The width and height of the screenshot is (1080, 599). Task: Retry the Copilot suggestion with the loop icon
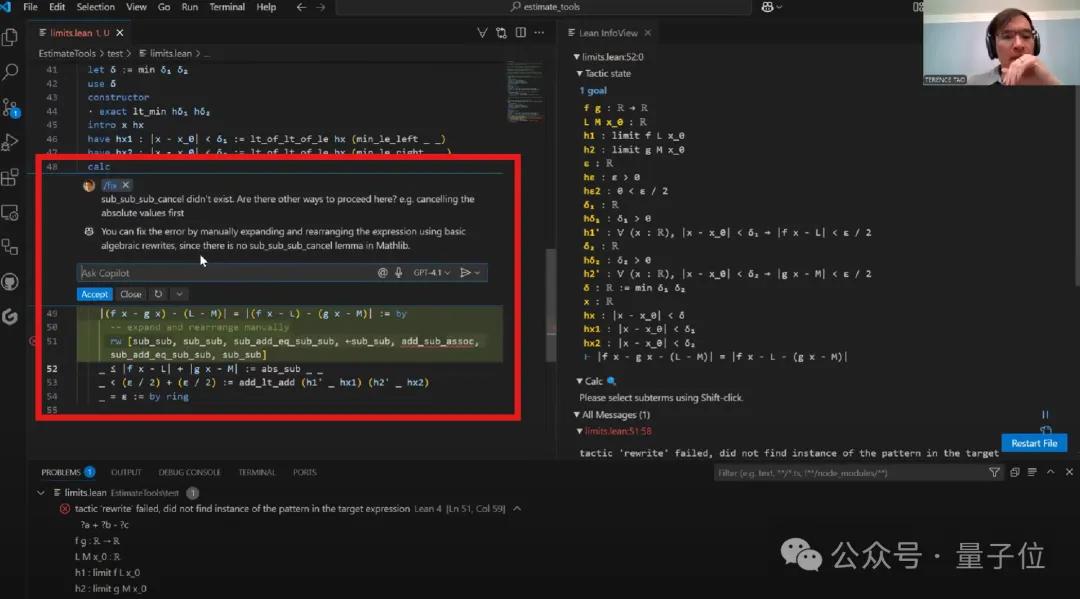coord(159,294)
